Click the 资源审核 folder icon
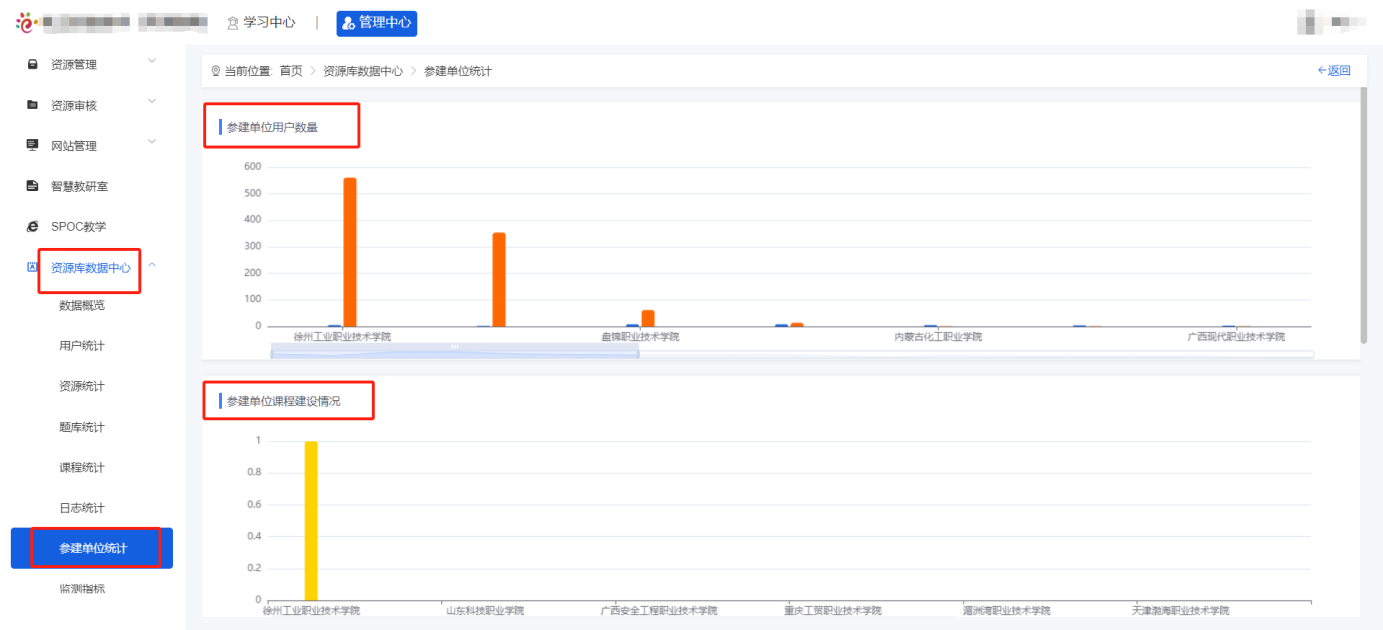1383x630 pixels. click(33, 105)
